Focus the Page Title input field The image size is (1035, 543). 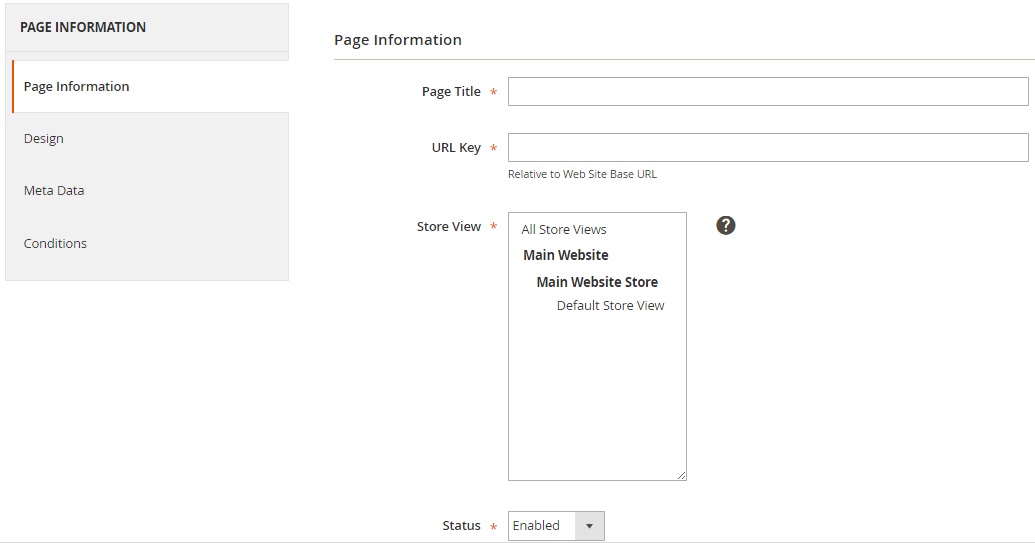[768, 92]
